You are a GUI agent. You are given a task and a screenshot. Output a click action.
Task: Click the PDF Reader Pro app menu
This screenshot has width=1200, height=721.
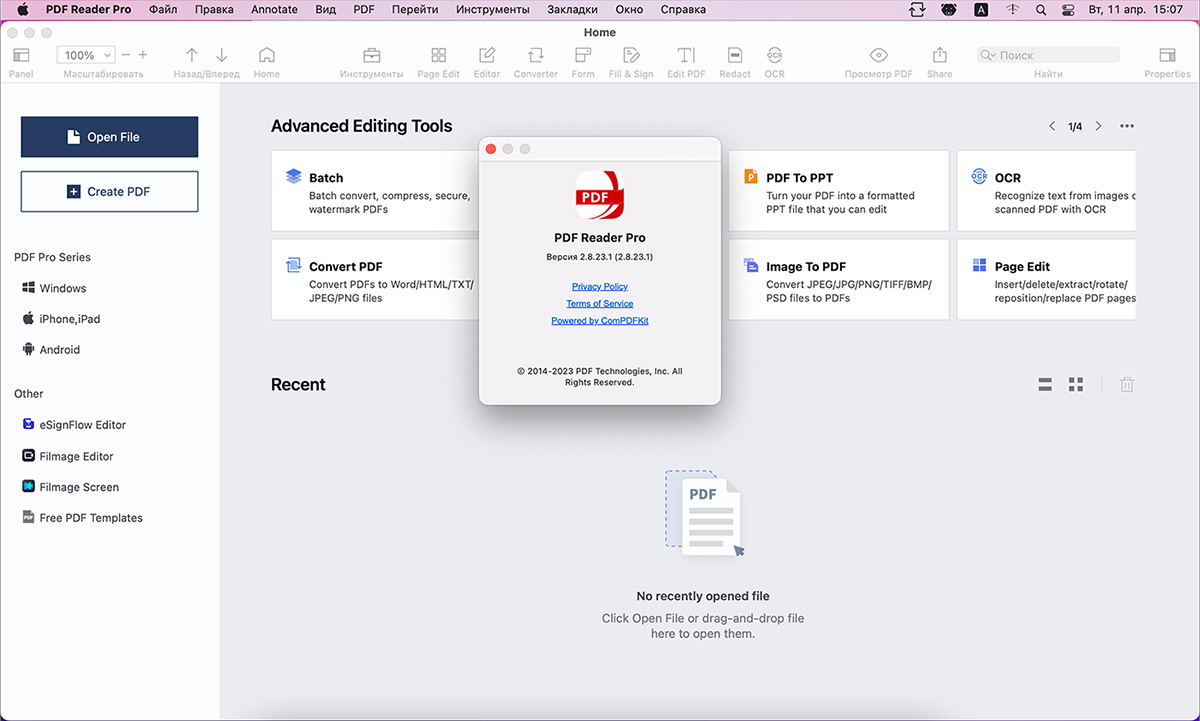[88, 10]
